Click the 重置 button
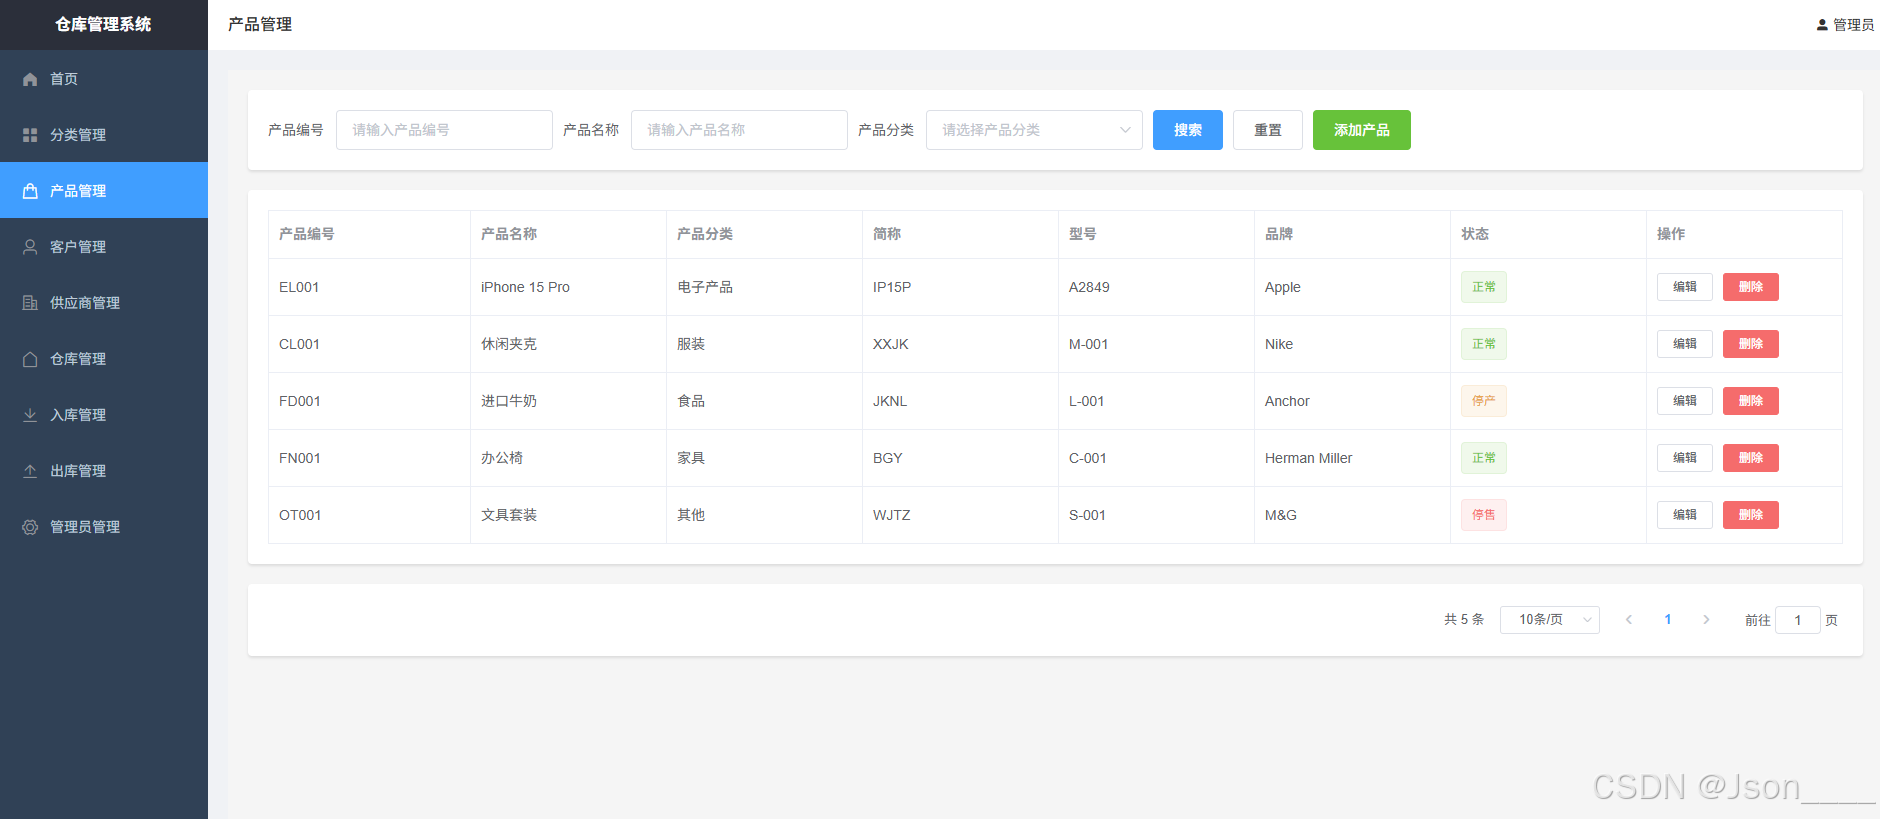1880x819 pixels. [1268, 130]
